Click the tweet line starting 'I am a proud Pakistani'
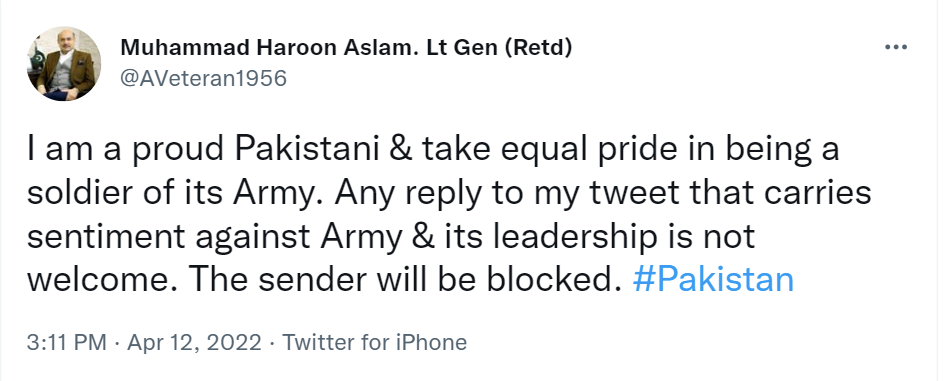The height and width of the screenshot is (381, 943). pyautogui.click(x=433, y=150)
